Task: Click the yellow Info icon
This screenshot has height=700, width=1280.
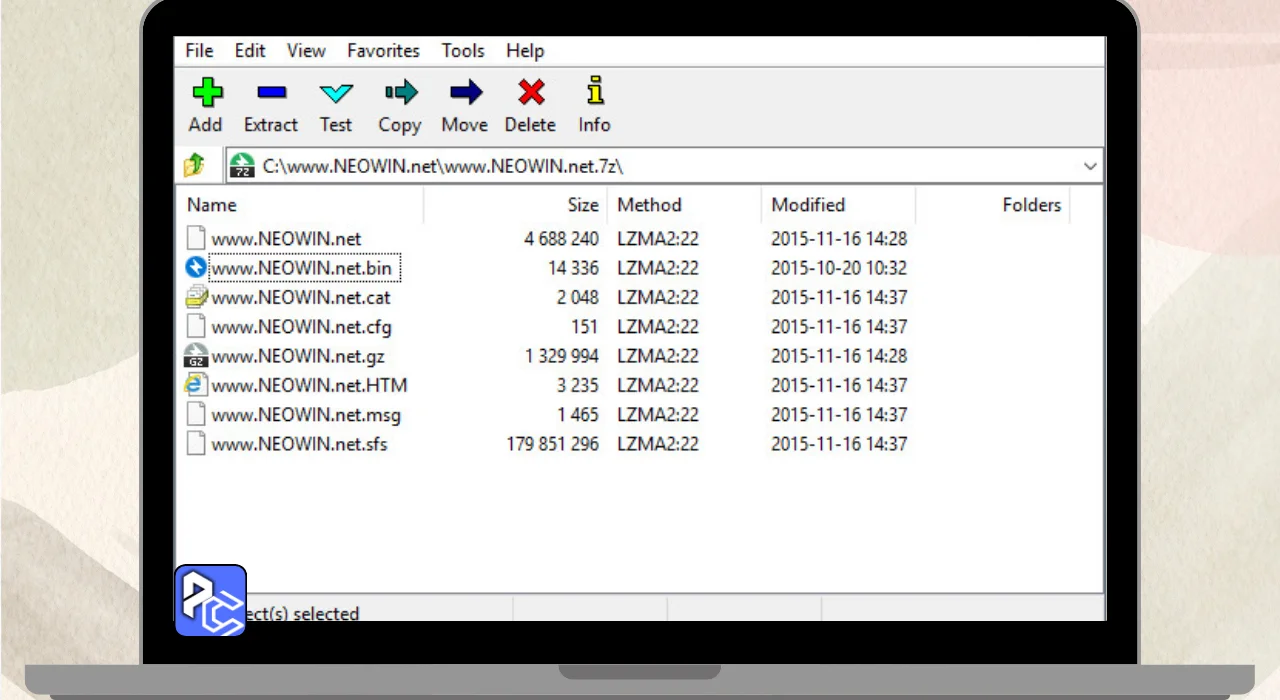Action: click(595, 91)
